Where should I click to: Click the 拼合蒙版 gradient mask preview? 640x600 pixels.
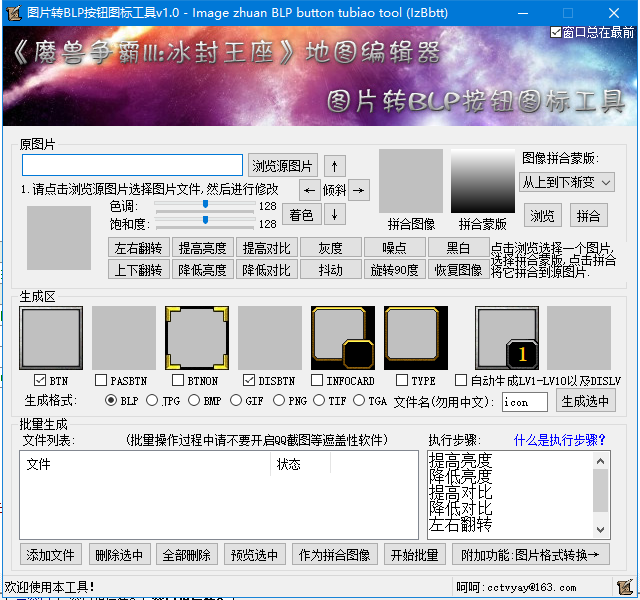pos(483,181)
